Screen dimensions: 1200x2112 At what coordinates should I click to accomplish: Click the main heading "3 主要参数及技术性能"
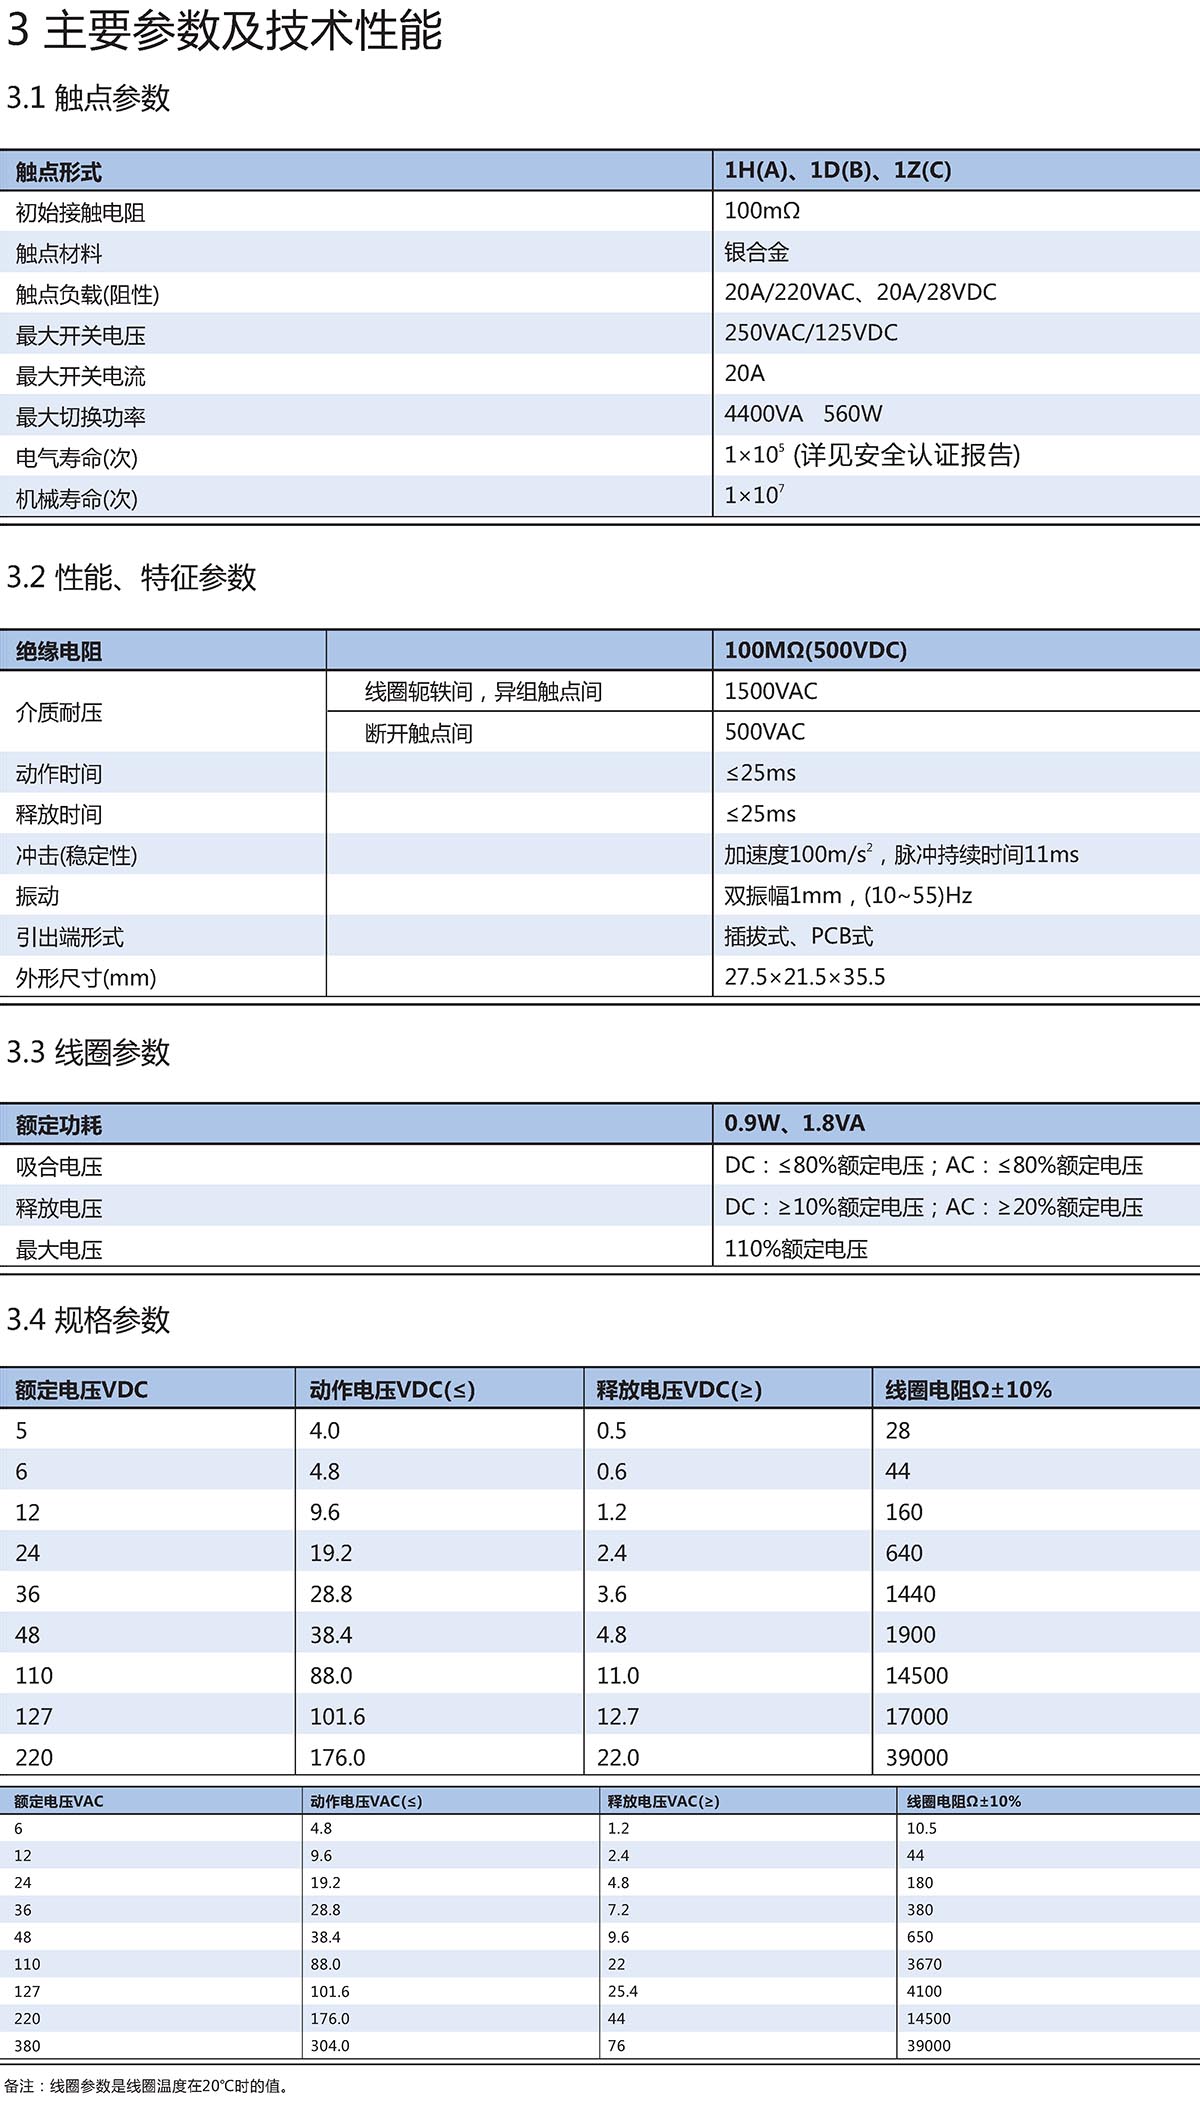click(x=224, y=30)
